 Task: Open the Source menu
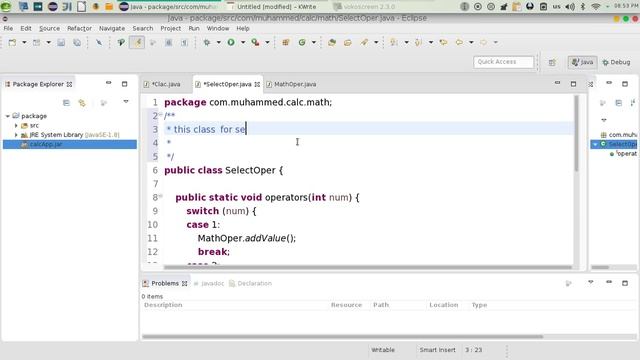49,29
